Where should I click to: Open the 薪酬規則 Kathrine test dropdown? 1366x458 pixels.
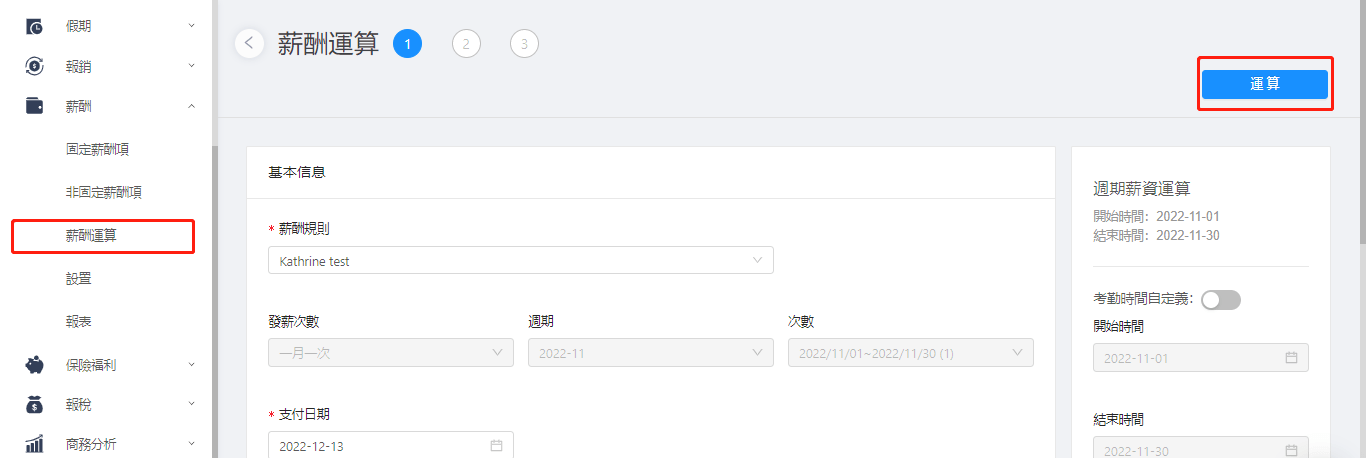(x=521, y=261)
